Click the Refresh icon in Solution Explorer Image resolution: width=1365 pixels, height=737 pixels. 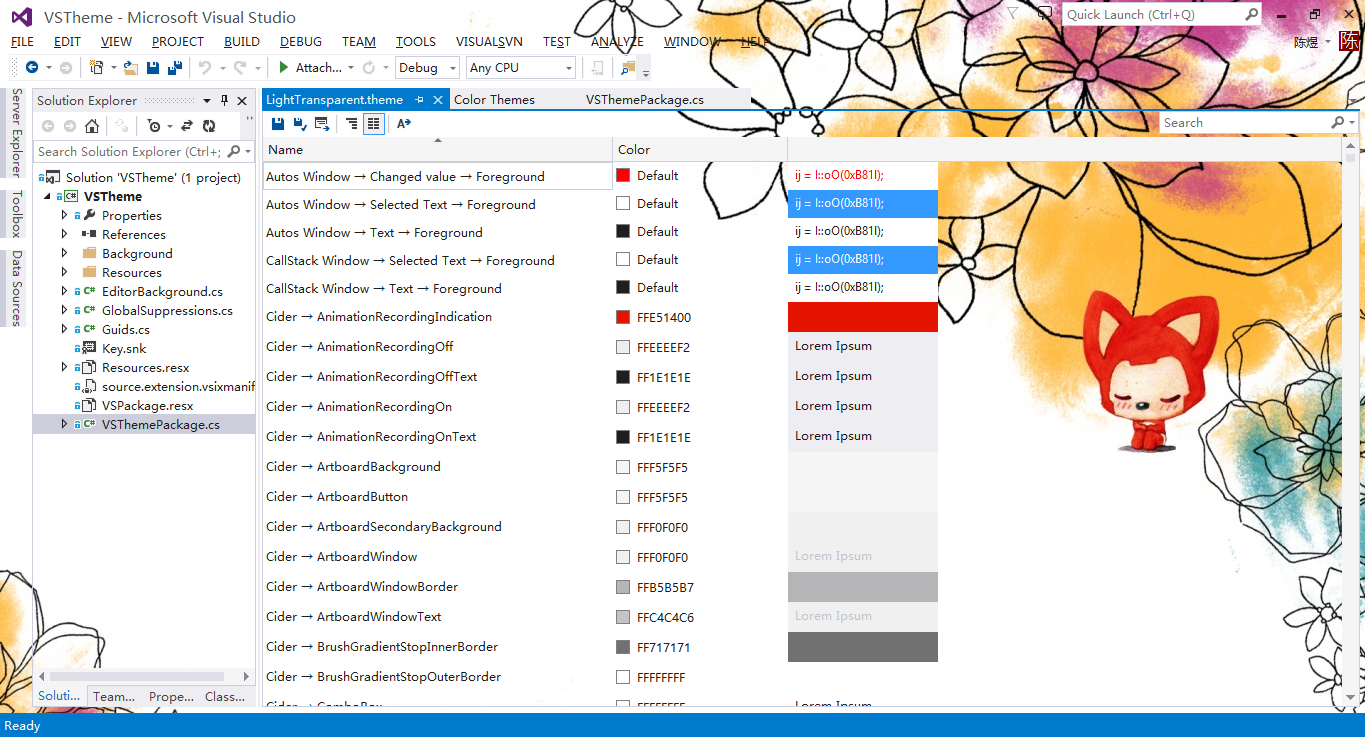point(209,126)
